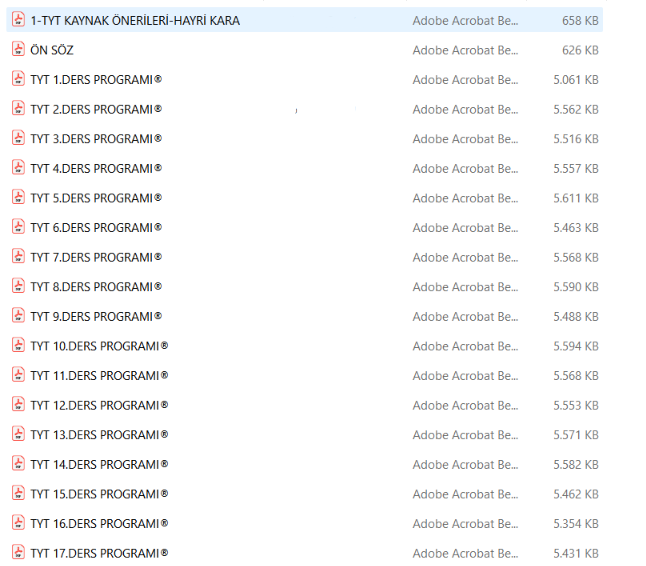The width and height of the screenshot is (646, 566).
Task: Select file name TYT 3.DERS PROGRAMI
Action: (x=96, y=139)
